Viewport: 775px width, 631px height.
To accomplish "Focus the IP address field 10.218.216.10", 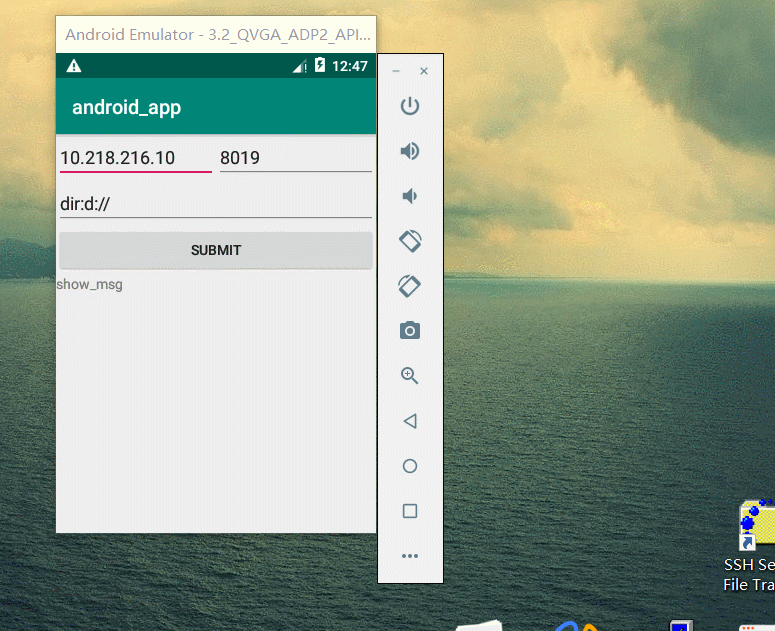I will pyautogui.click(x=136, y=158).
